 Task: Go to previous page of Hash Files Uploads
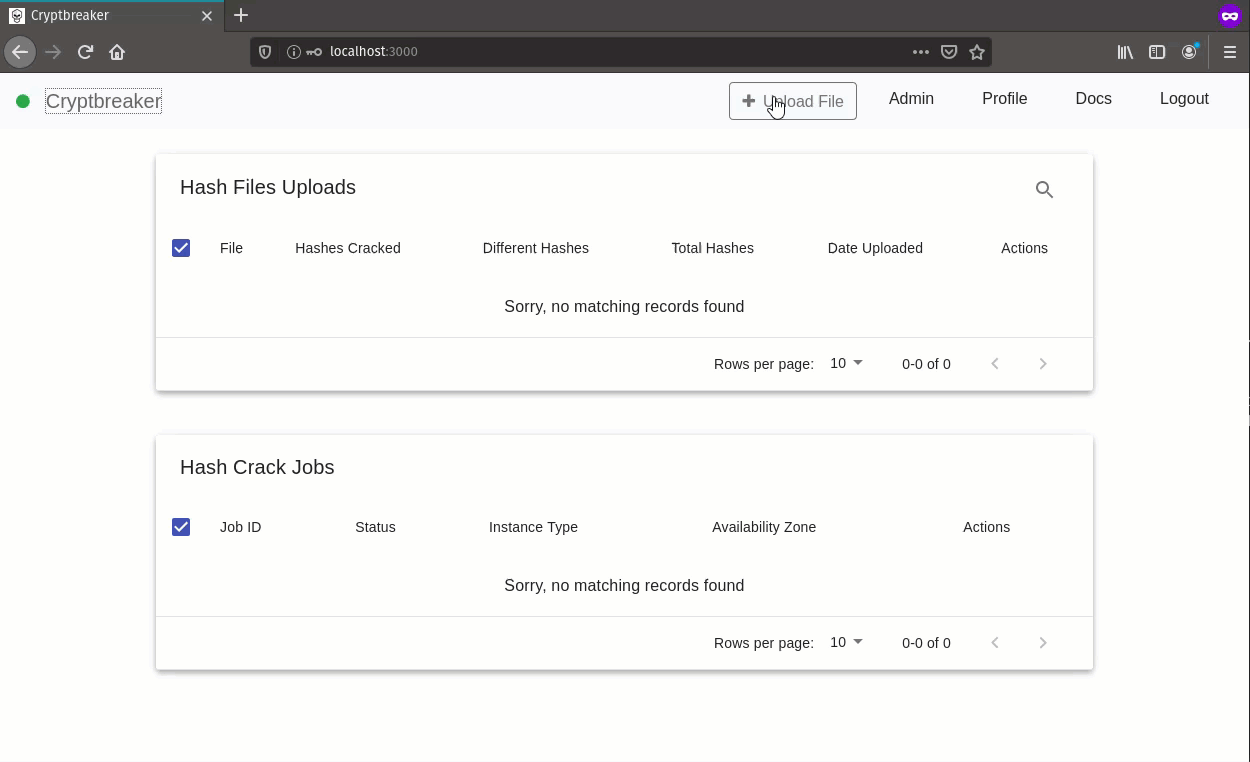coord(995,364)
